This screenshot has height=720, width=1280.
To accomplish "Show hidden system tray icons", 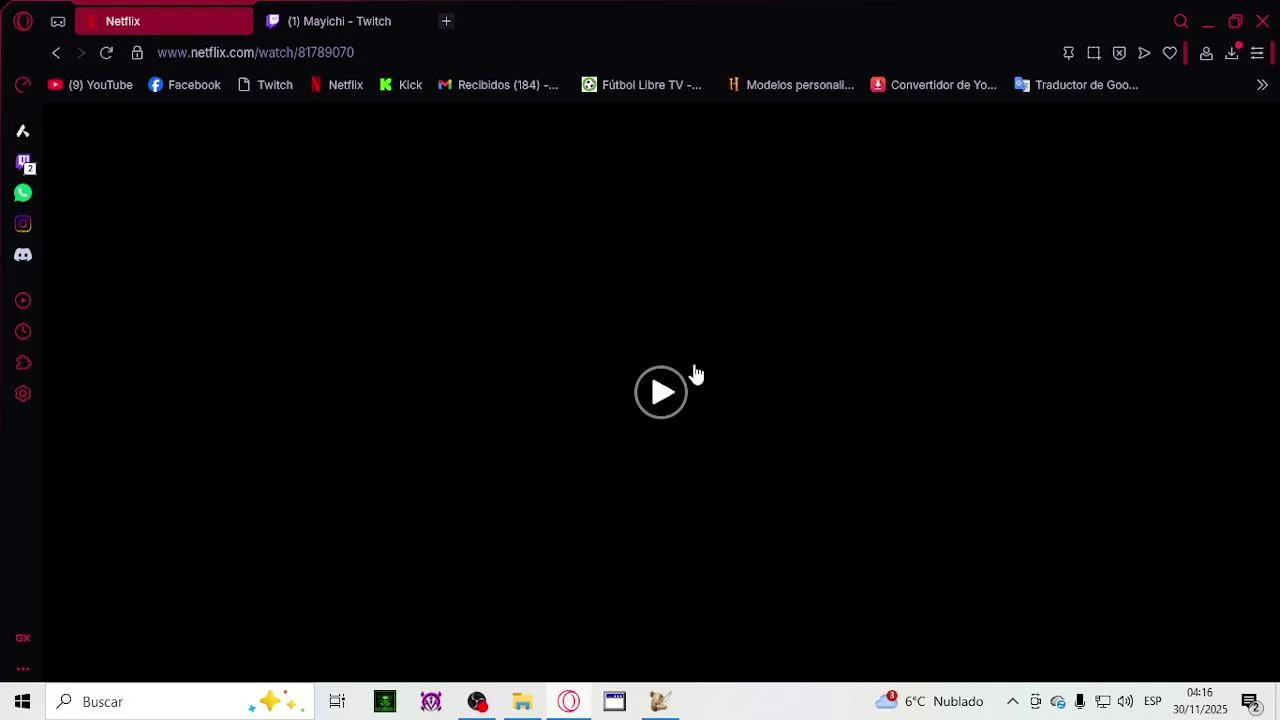I will click(x=1012, y=702).
